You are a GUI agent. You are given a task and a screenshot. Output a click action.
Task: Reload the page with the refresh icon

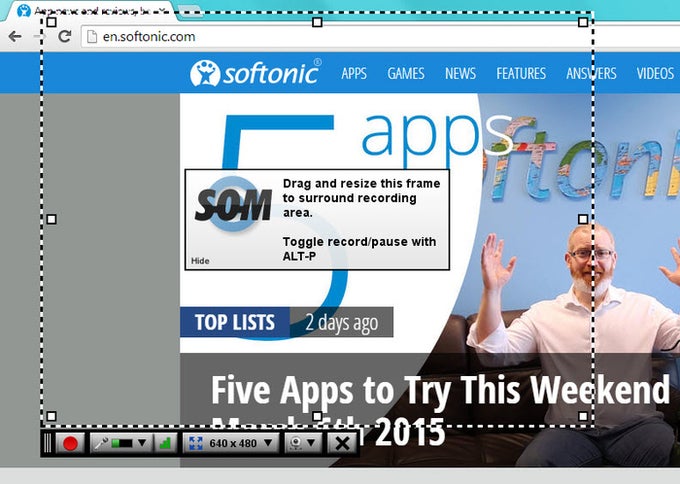click(65, 36)
